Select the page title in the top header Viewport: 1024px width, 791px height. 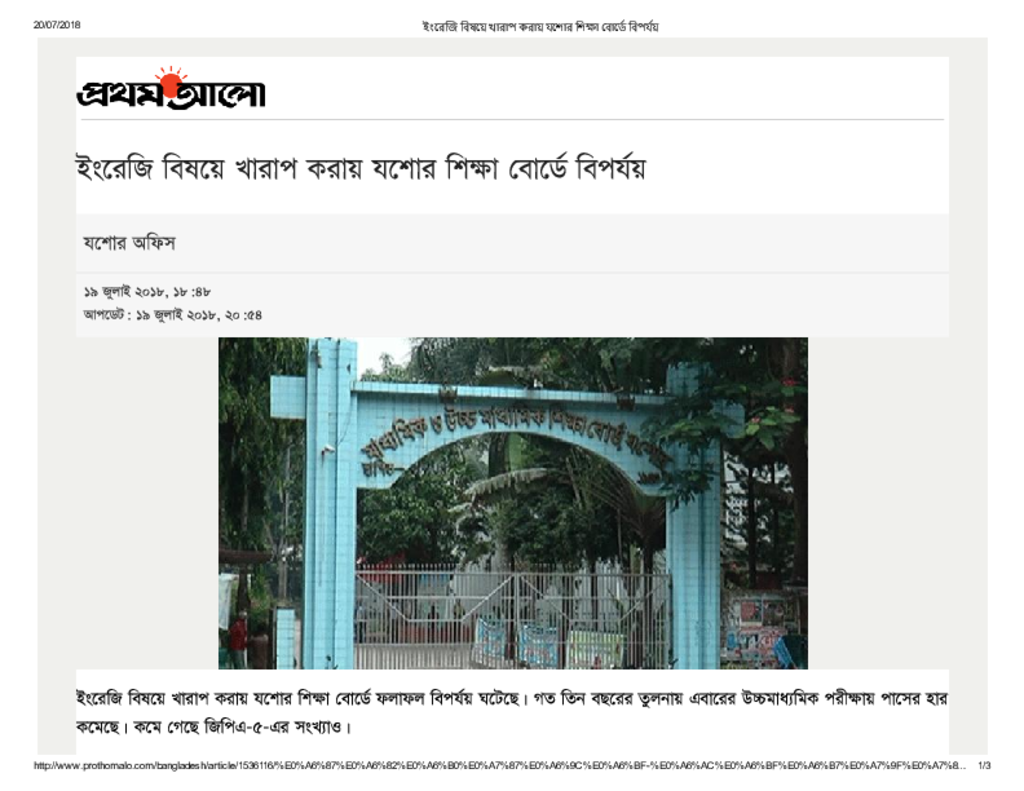(x=540, y=27)
